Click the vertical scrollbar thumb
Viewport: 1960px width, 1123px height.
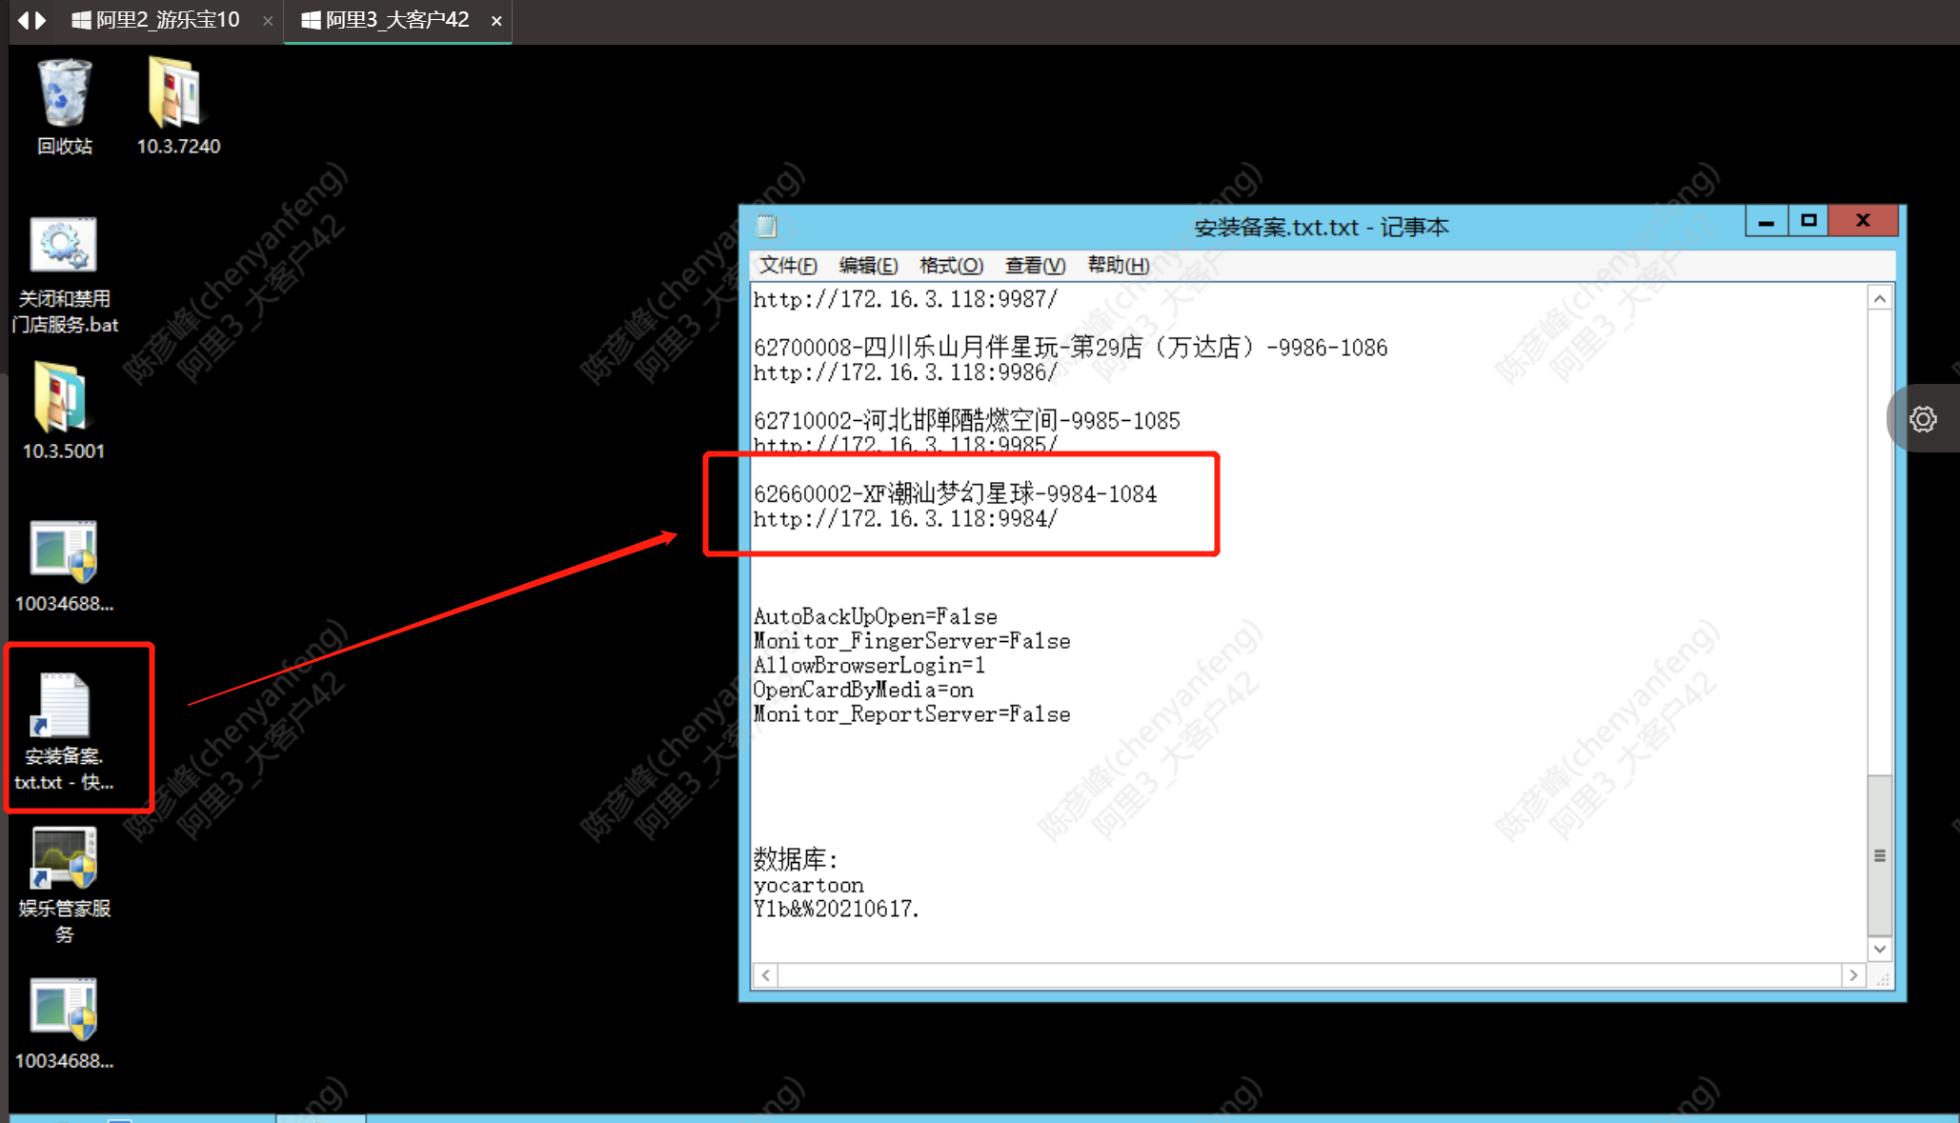[x=1879, y=856]
